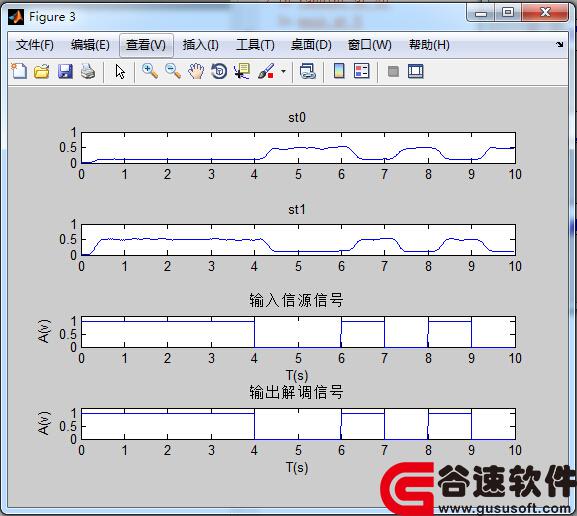Screen dimensions: 577x516
Task: Save the figure with the floppy disk icon
Action: (x=65, y=71)
